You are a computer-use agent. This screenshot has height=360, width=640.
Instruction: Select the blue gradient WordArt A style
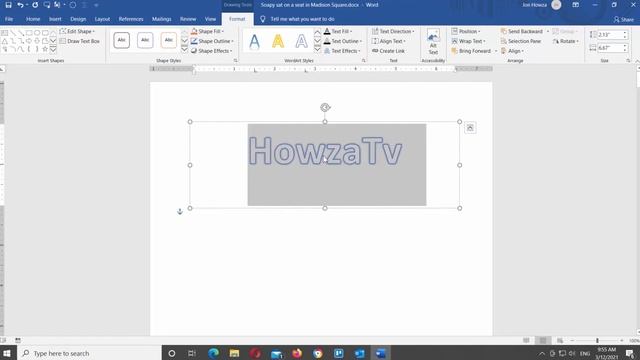255,41
